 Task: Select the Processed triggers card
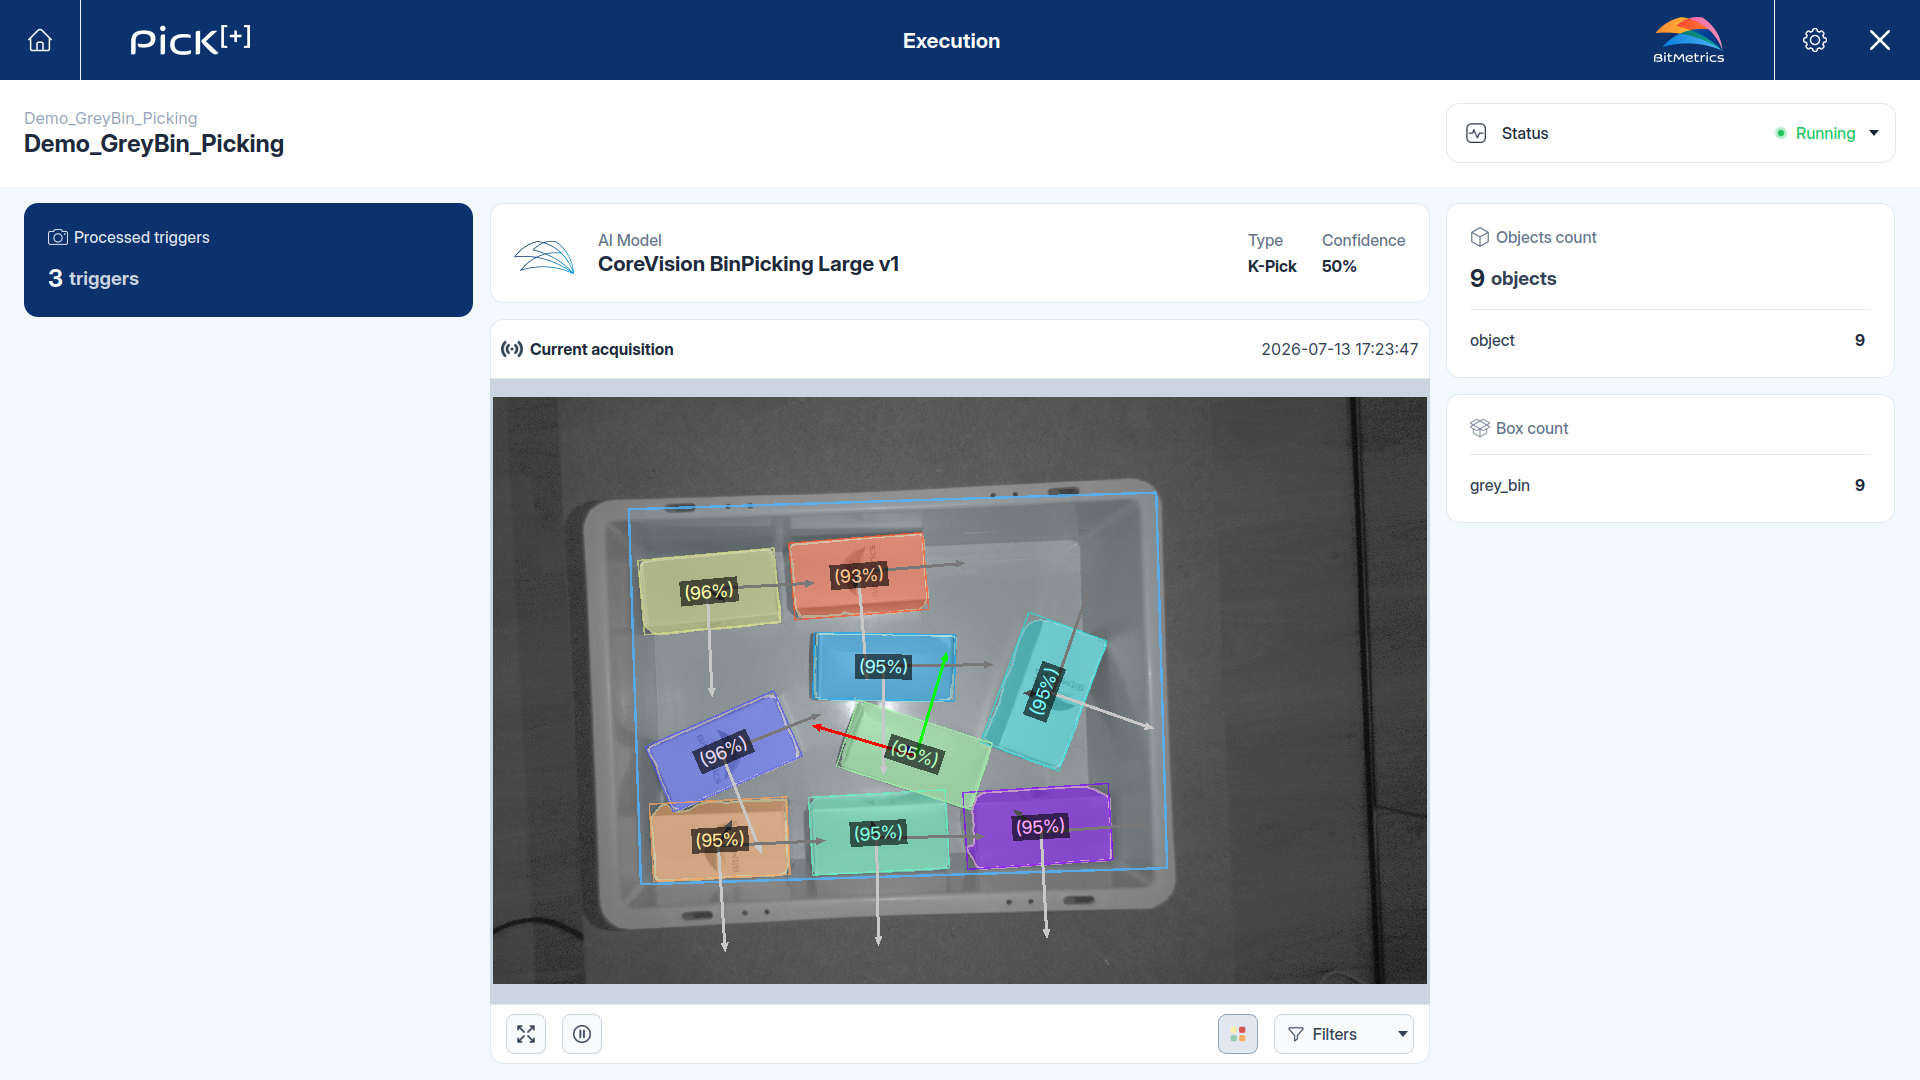coord(248,260)
